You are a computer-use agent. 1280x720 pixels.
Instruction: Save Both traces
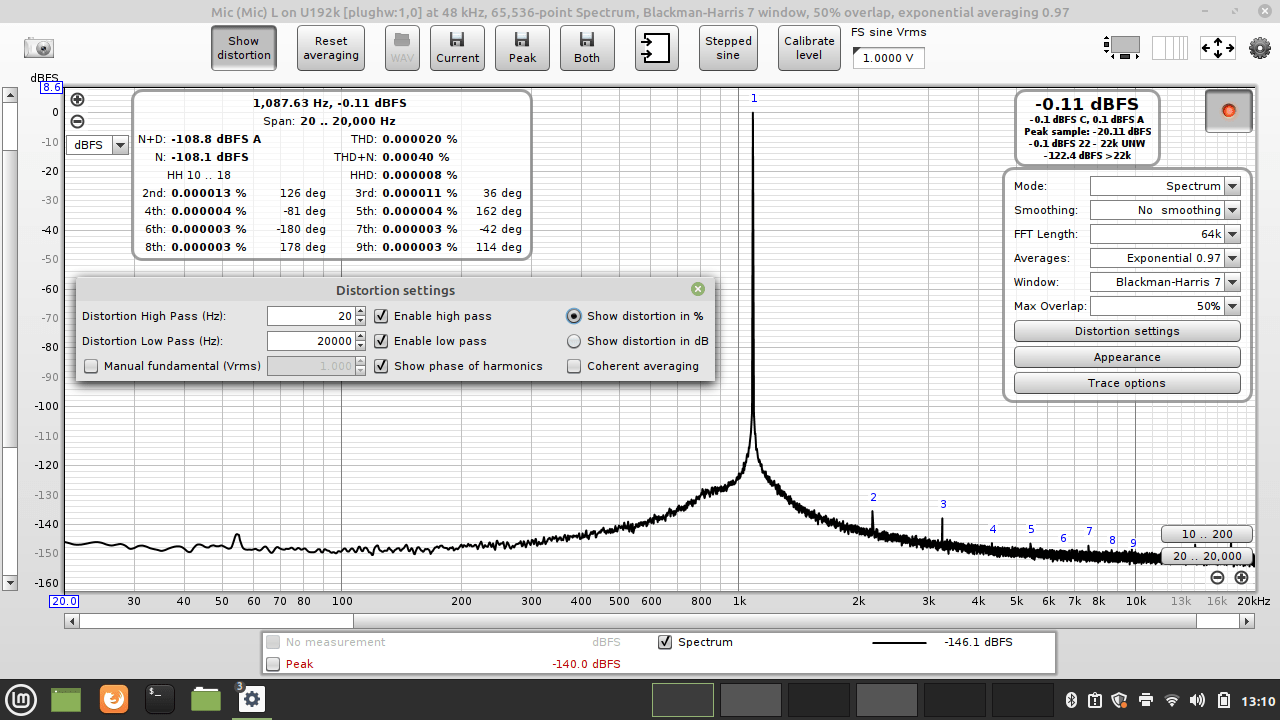coord(587,48)
